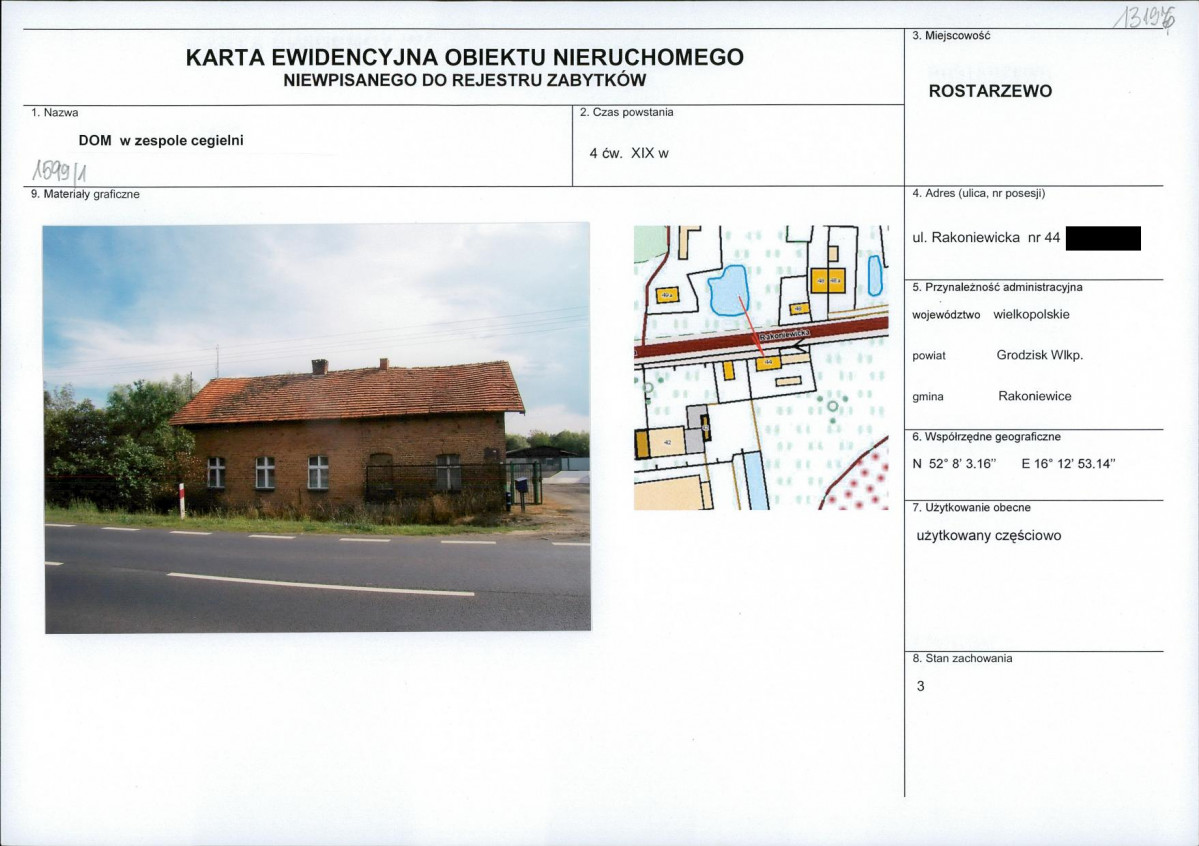
Task: Click the label 5. Przynależność administracyjna
Action: pyautogui.click(x=997, y=288)
